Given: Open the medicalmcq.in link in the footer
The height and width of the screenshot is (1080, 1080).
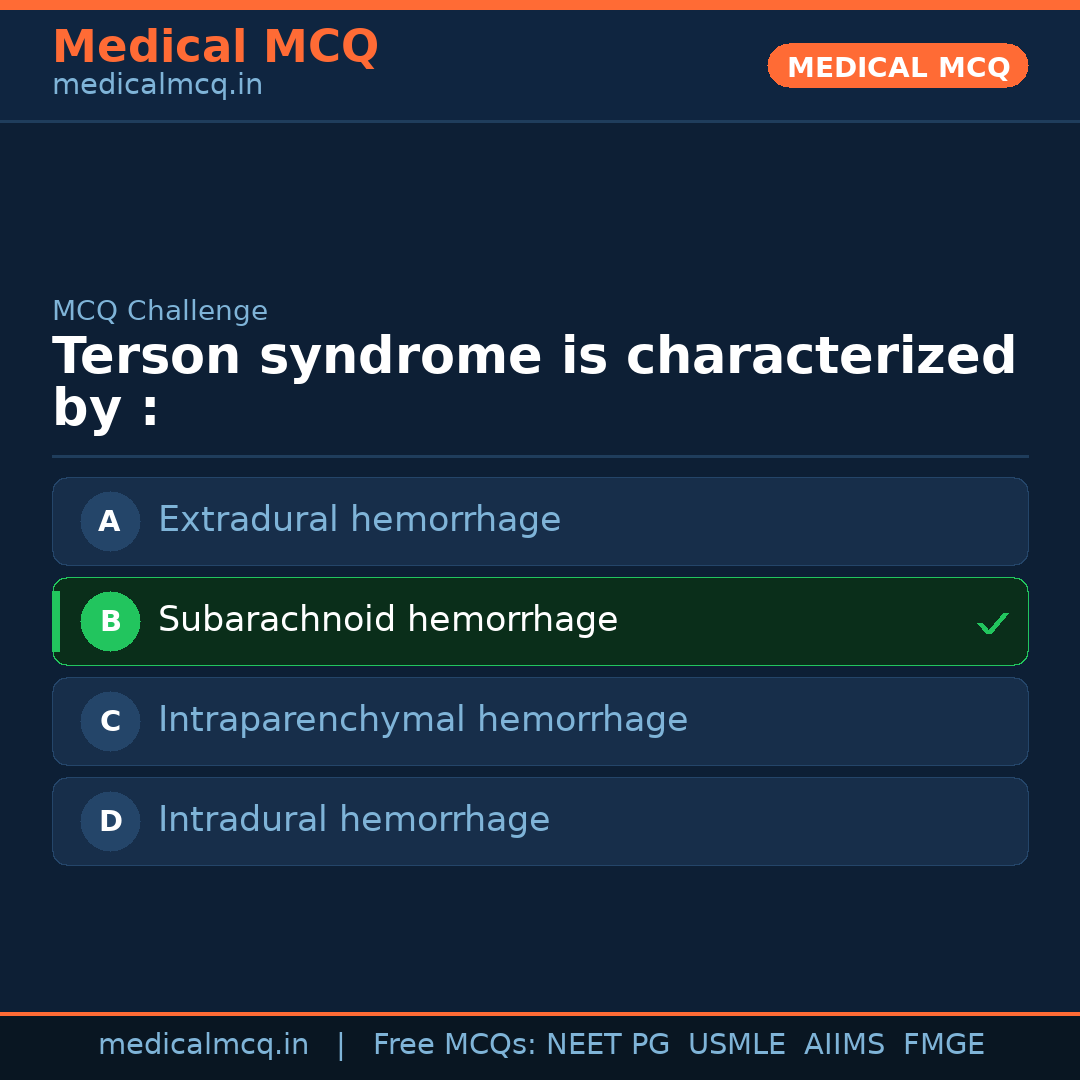Looking at the screenshot, I should [x=203, y=1045].
